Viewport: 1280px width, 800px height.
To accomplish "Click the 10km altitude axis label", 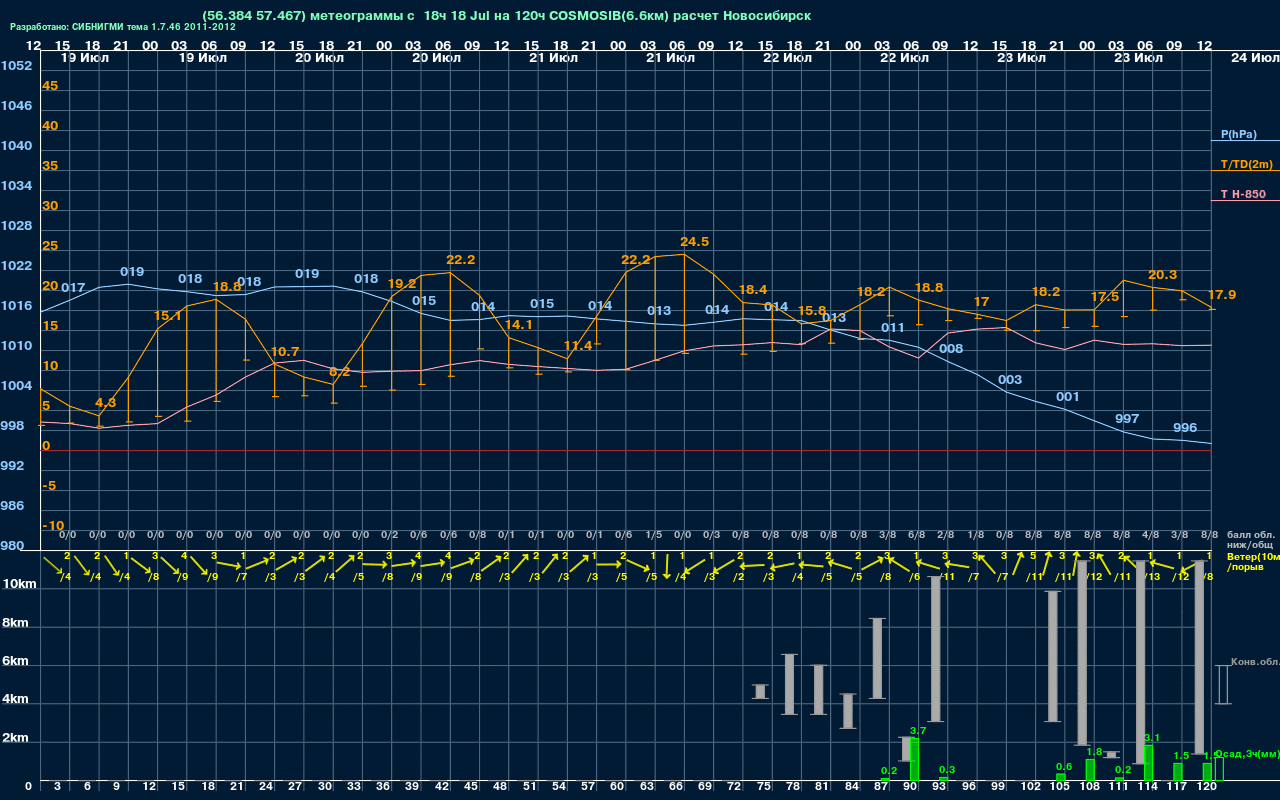I will (x=17, y=584).
